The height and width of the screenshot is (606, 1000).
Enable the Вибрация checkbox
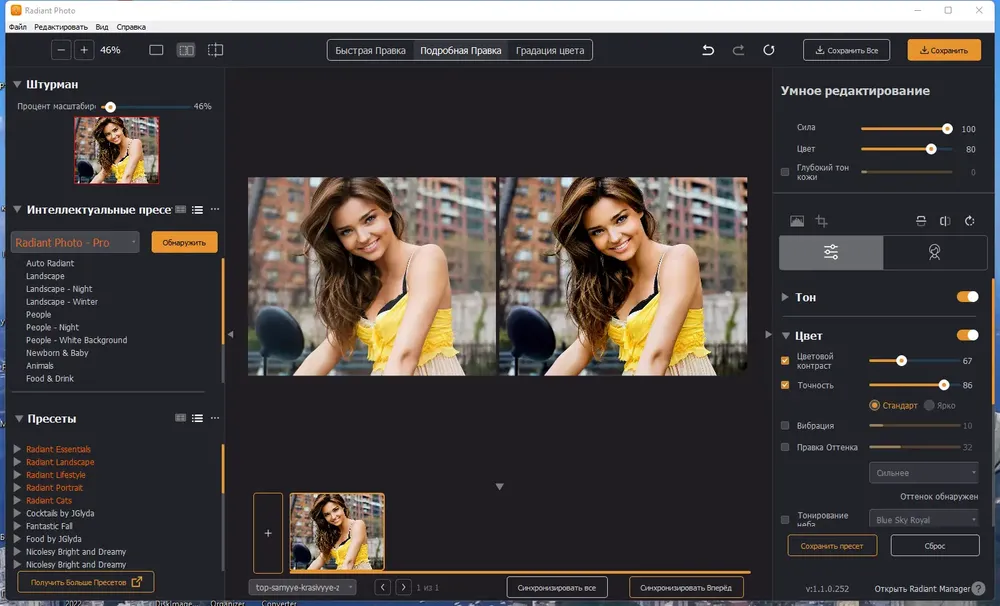pos(785,425)
